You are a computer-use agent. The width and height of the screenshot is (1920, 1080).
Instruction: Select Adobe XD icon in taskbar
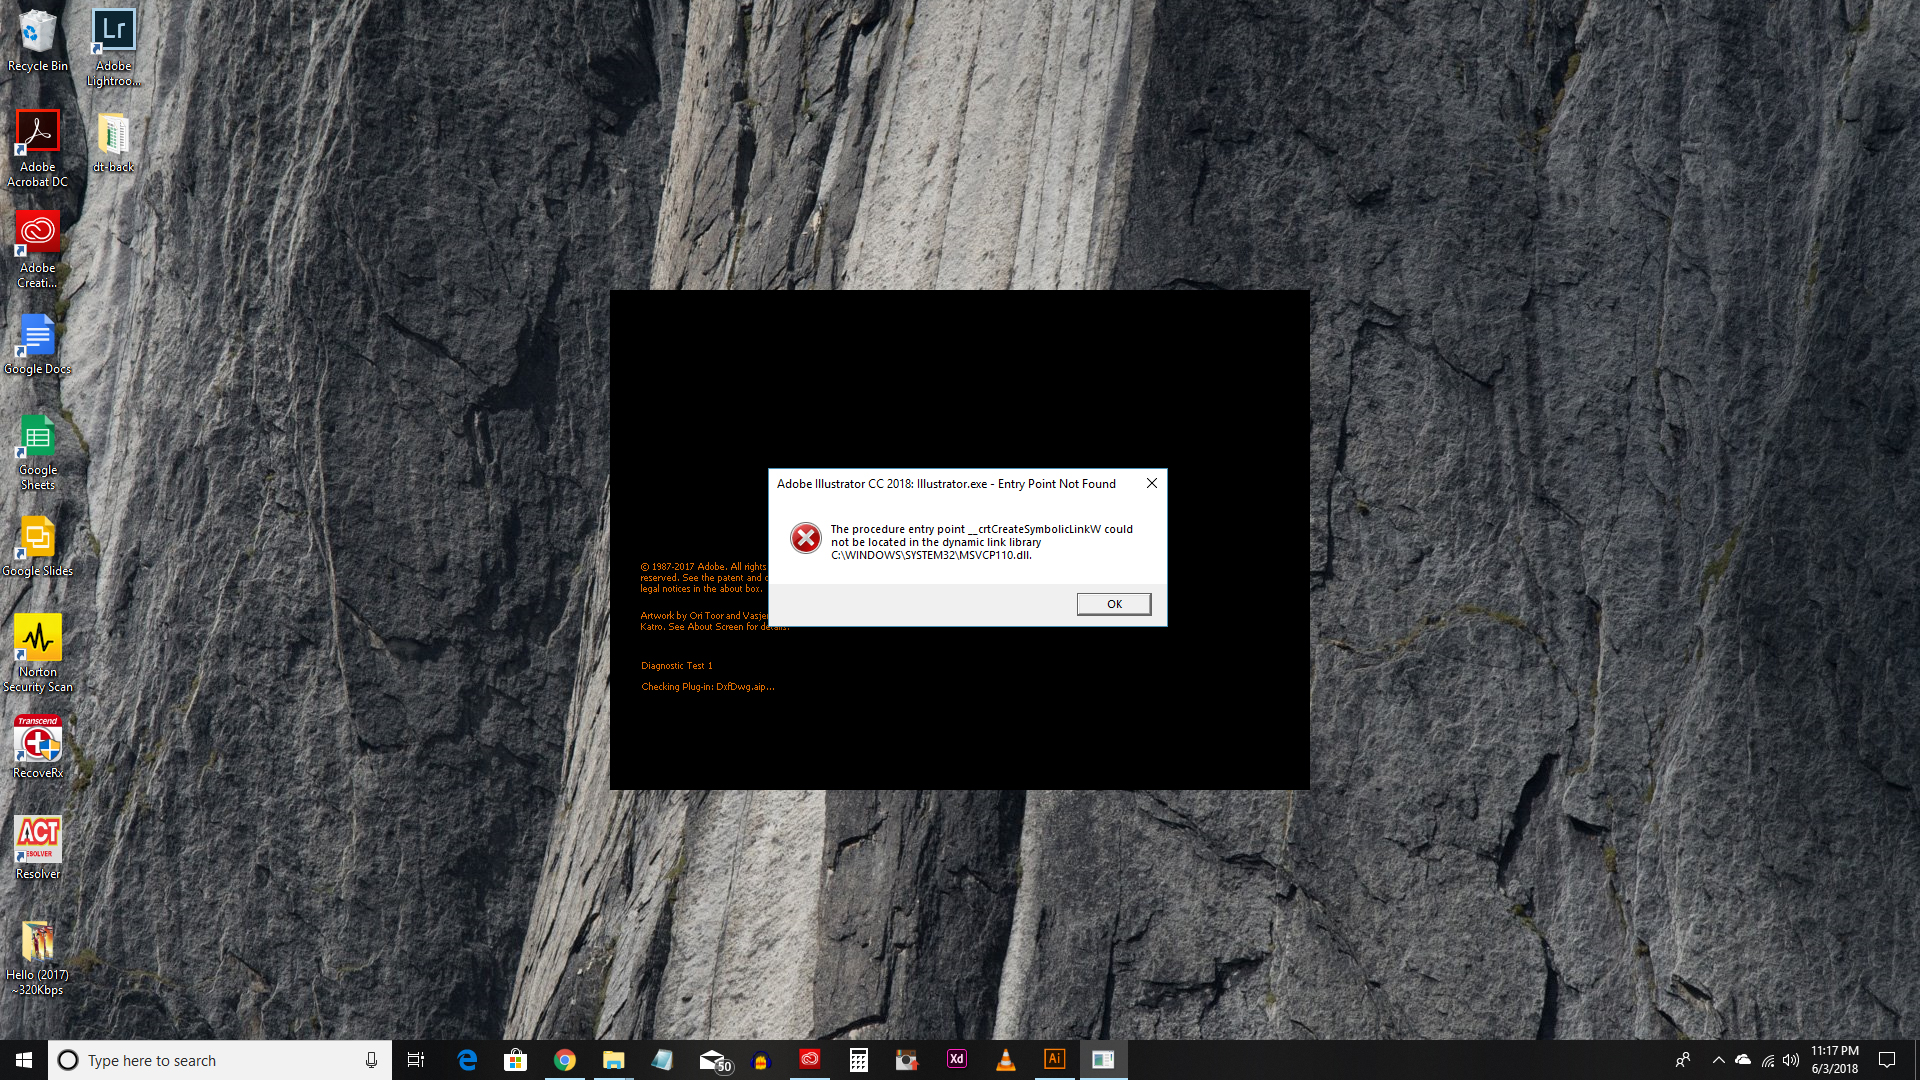click(x=957, y=1059)
